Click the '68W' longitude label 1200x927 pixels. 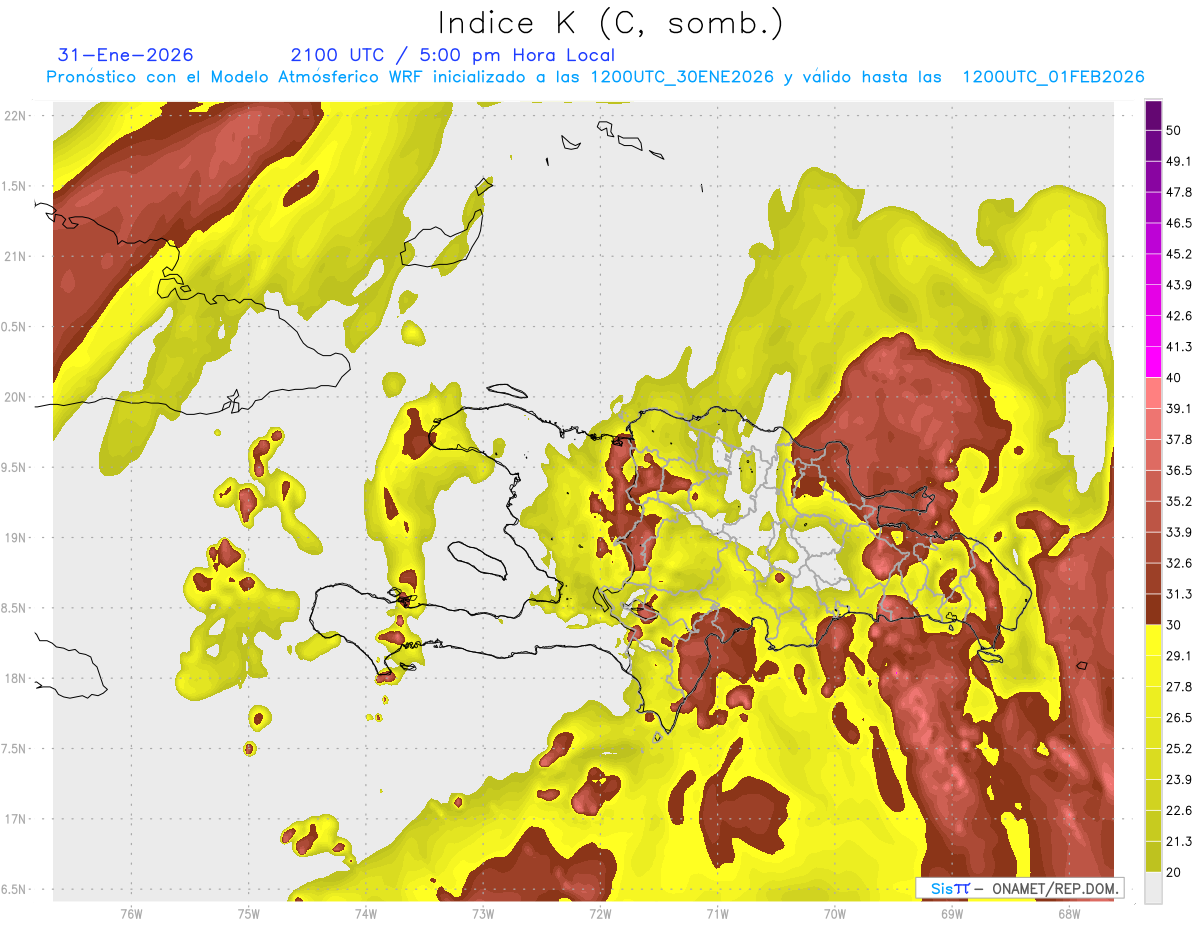coord(1069,912)
